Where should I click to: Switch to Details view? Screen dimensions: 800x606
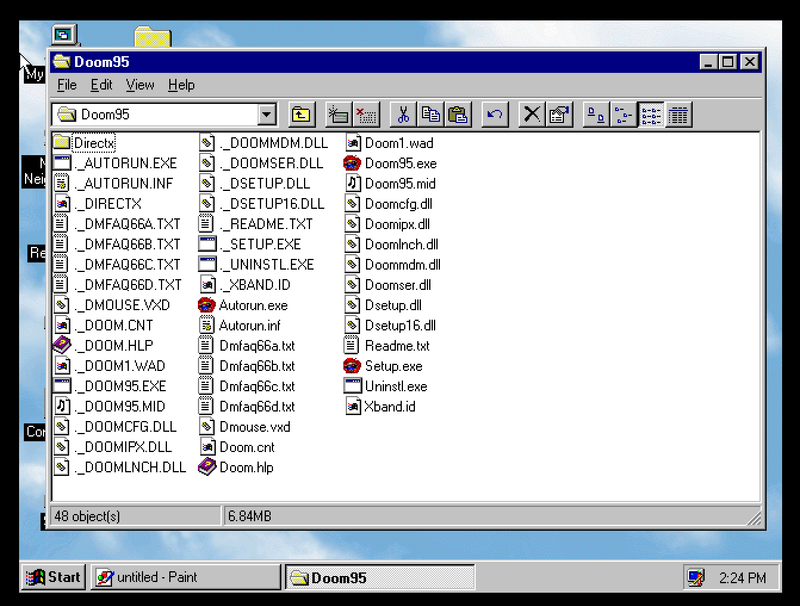point(678,115)
